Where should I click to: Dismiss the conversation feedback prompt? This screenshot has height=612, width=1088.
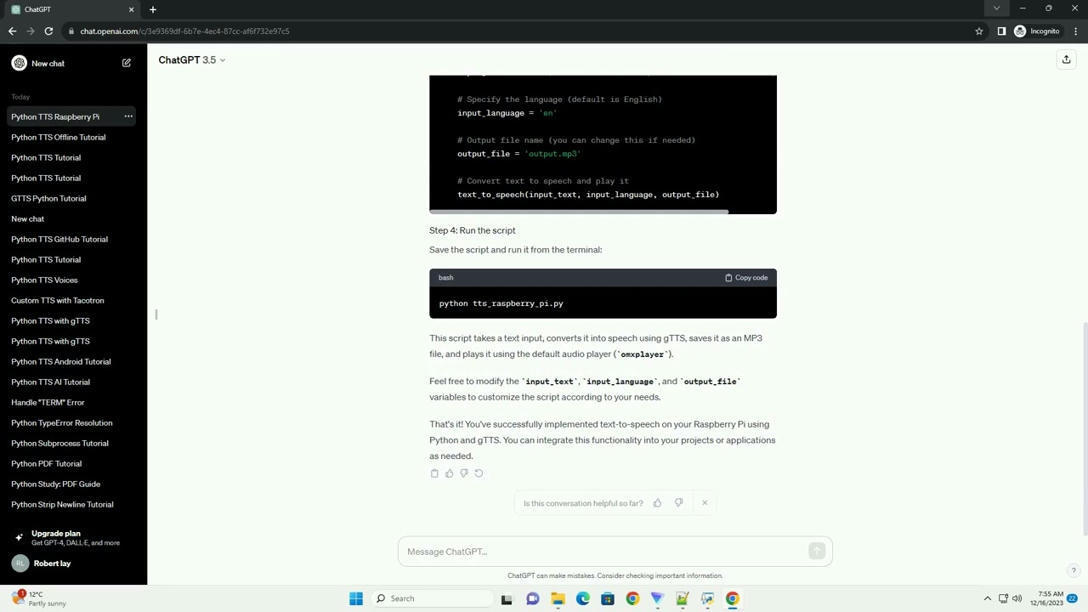pyautogui.click(x=704, y=503)
